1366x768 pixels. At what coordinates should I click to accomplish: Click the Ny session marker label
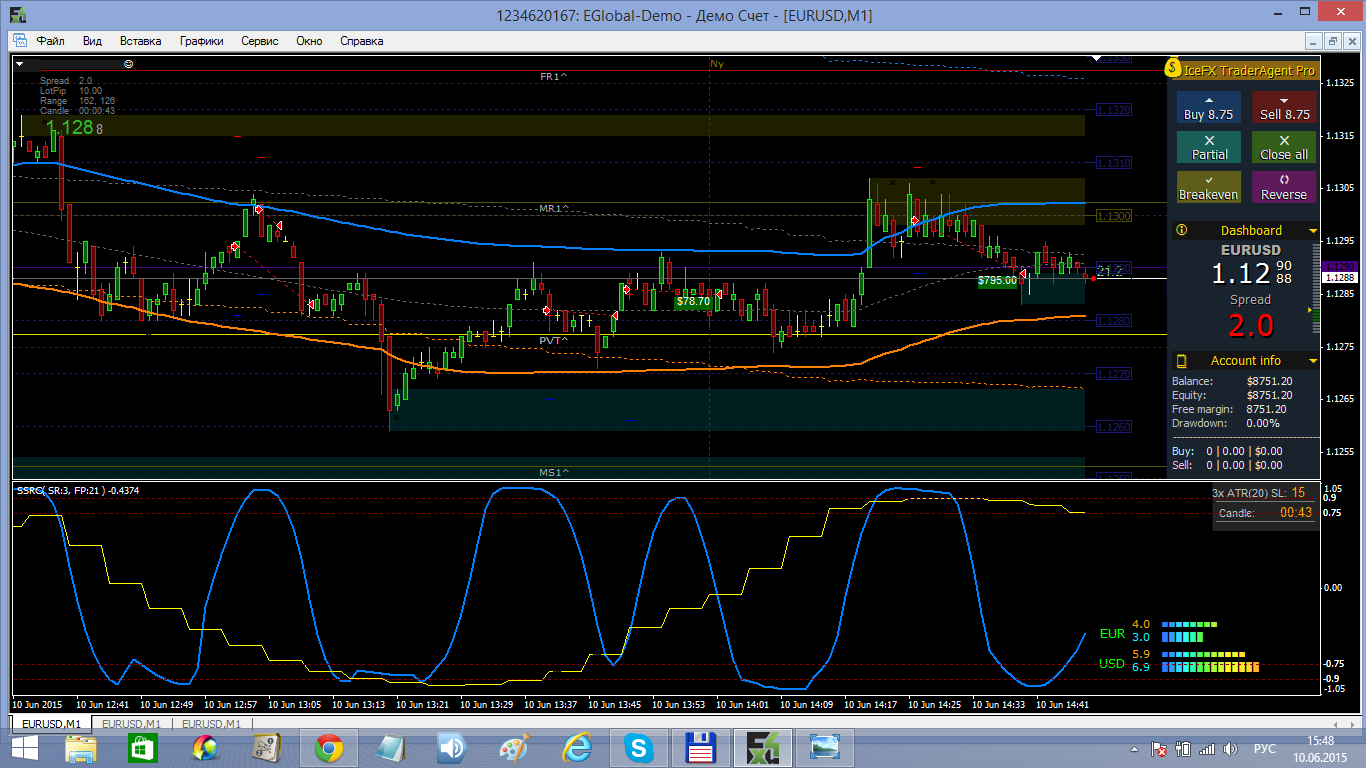tap(716, 63)
